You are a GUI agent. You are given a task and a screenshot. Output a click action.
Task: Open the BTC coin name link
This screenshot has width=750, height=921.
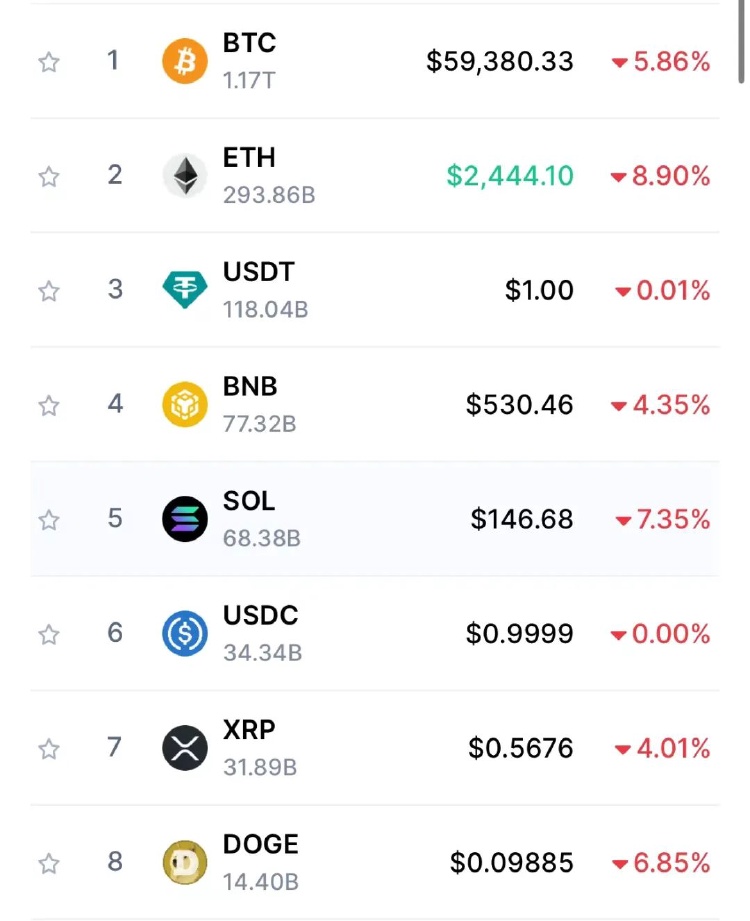pos(249,43)
